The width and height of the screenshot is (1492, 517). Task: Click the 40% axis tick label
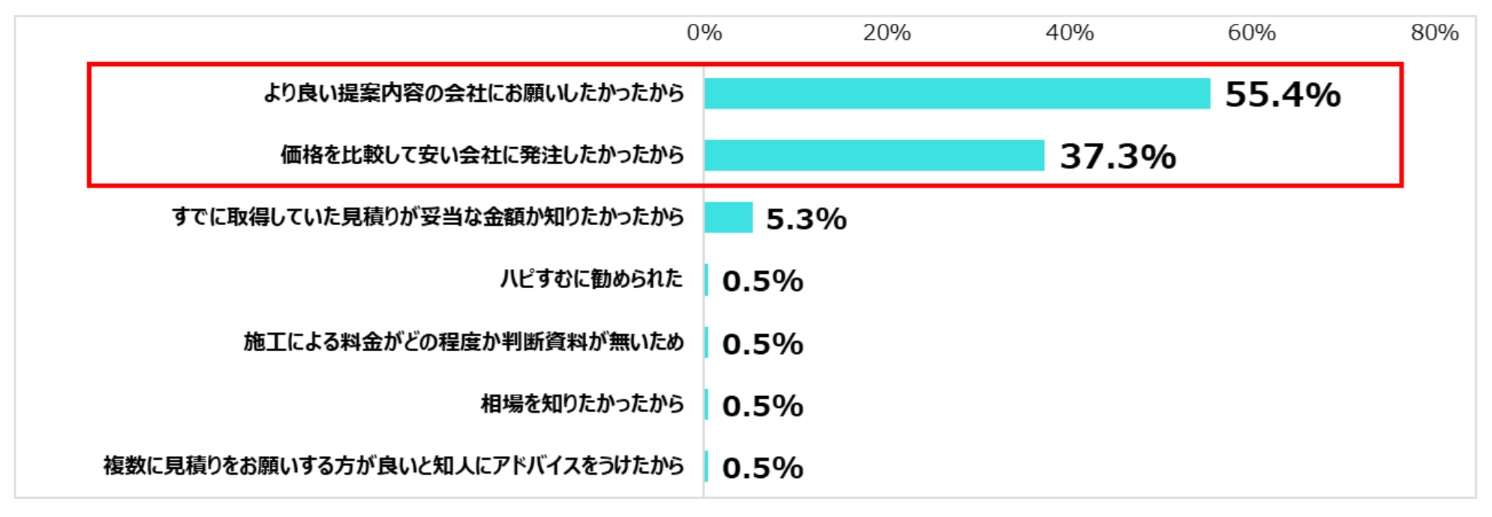pos(1069,33)
